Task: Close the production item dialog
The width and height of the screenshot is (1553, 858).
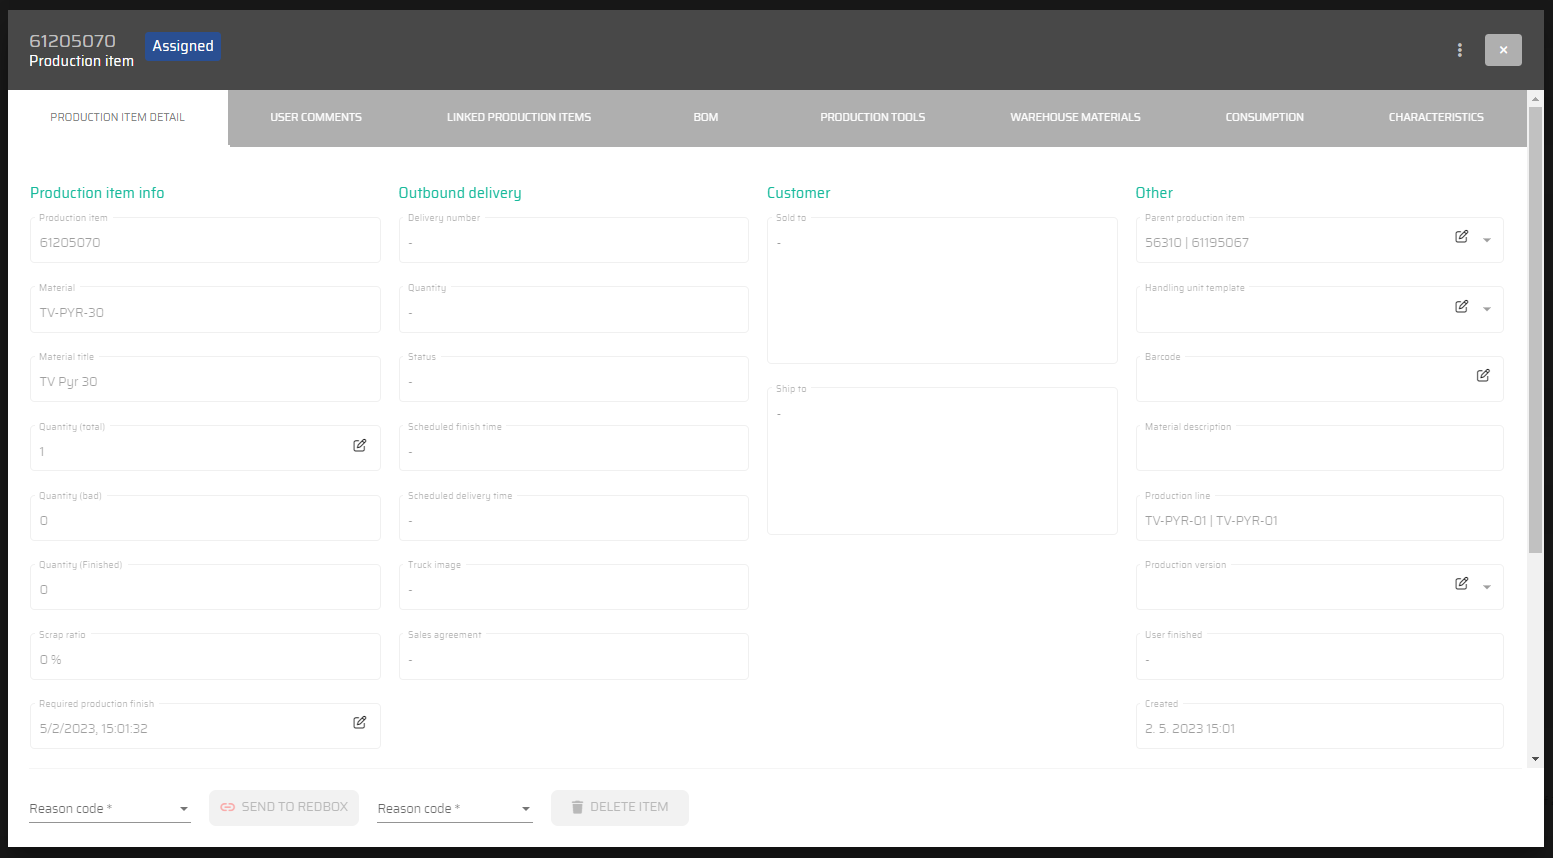Action: (1502, 50)
